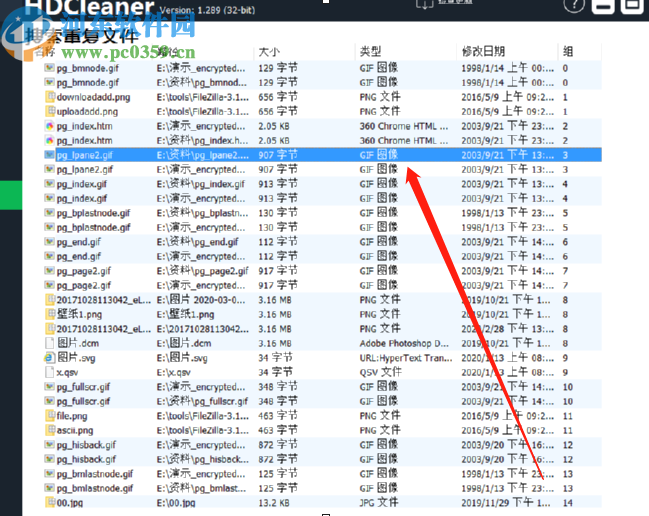Click the highlighted path E:\资料\pg_lpane2...
Image resolution: width=649 pixels, height=516 pixels.
click(x=203, y=155)
